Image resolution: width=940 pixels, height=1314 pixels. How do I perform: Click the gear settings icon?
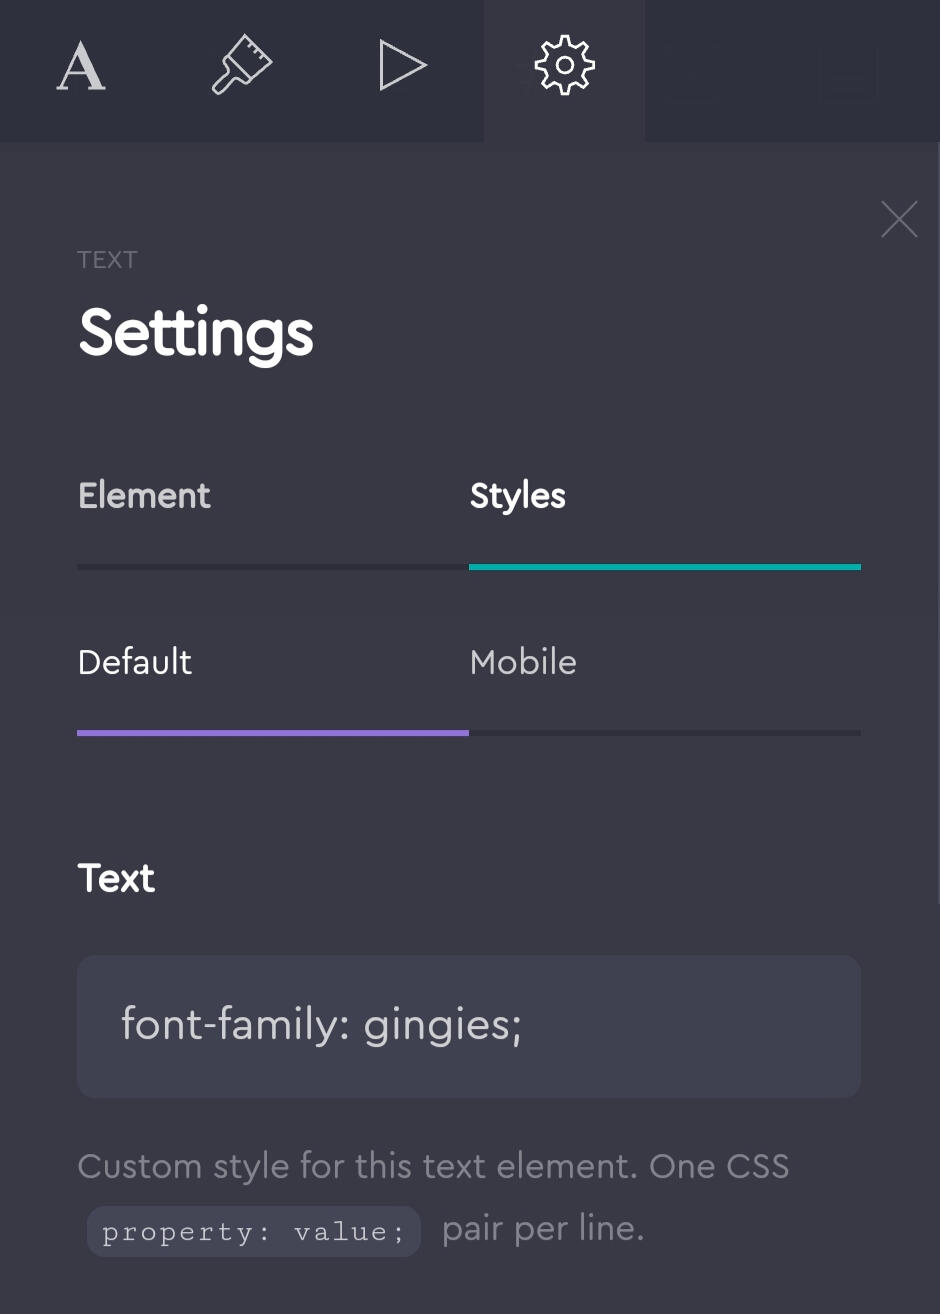[x=564, y=68]
